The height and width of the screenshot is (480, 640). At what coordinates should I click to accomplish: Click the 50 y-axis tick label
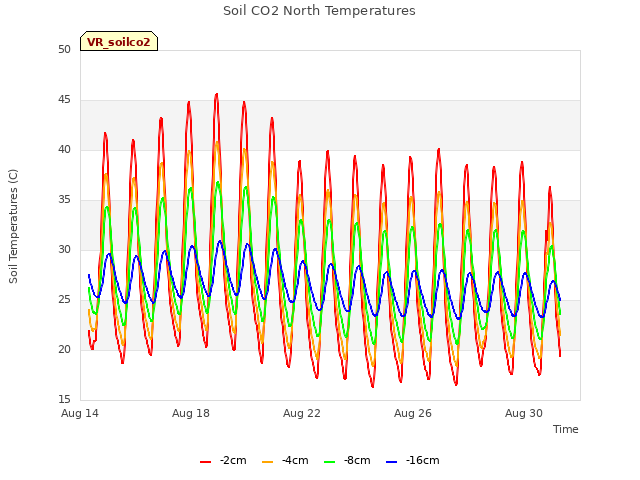[64, 49]
